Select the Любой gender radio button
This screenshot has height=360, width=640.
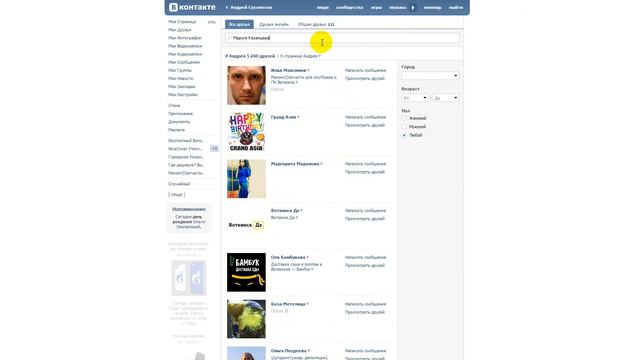pos(404,135)
